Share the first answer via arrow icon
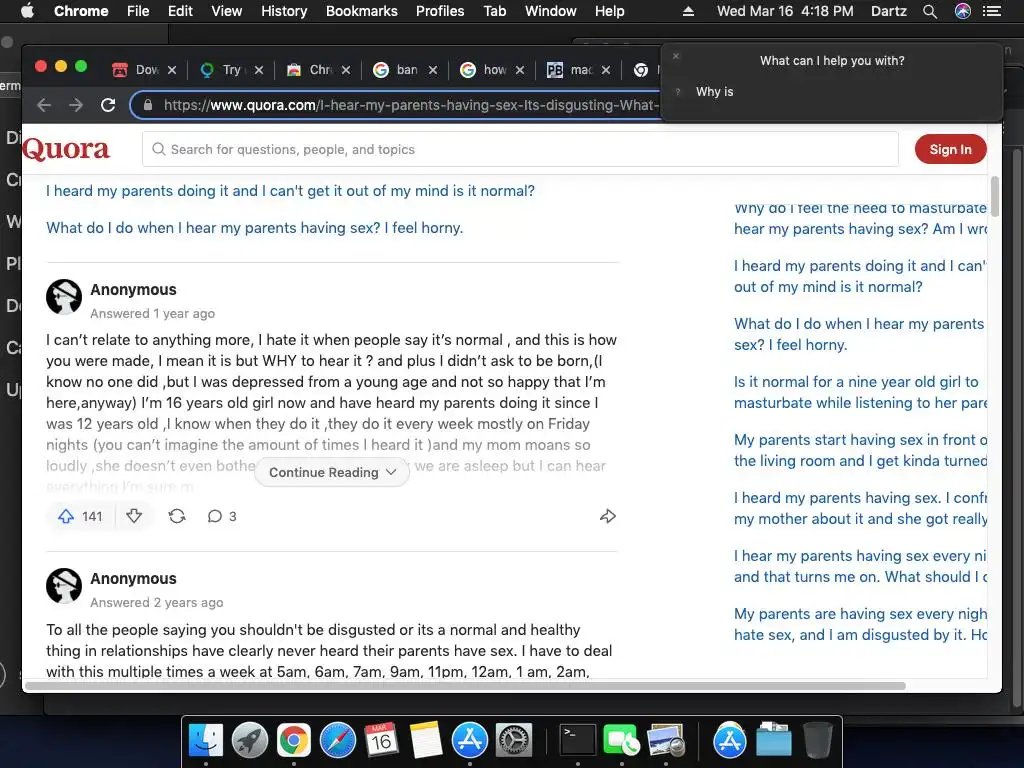This screenshot has height=768, width=1024. 607,517
